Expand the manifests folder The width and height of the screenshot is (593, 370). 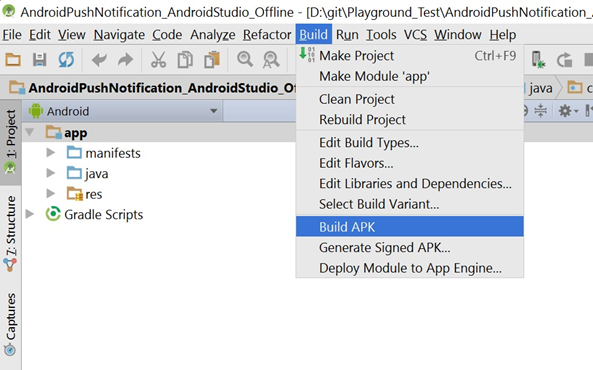(x=51, y=152)
